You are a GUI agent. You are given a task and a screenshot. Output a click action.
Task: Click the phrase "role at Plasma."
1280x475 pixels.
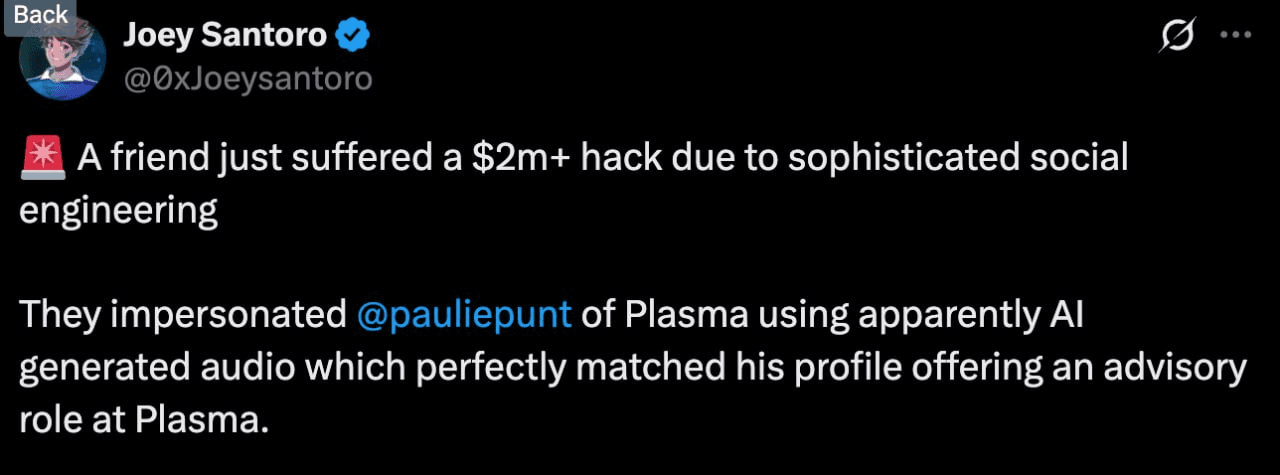pyautogui.click(x=145, y=420)
